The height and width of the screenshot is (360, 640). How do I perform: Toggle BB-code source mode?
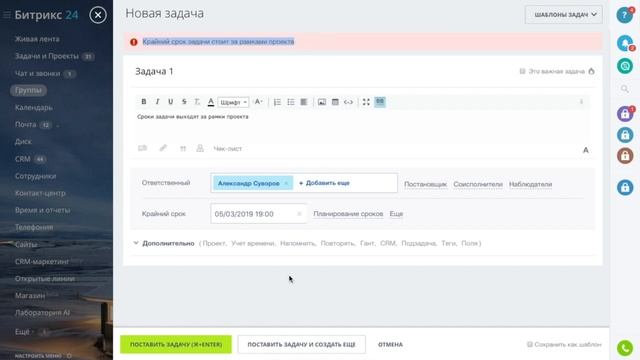380,102
